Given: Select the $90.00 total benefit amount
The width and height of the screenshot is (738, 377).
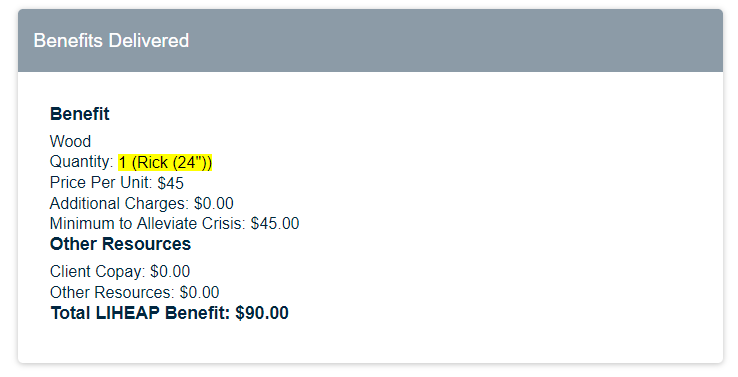Looking at the screenshot, I should tap(262, 313).
